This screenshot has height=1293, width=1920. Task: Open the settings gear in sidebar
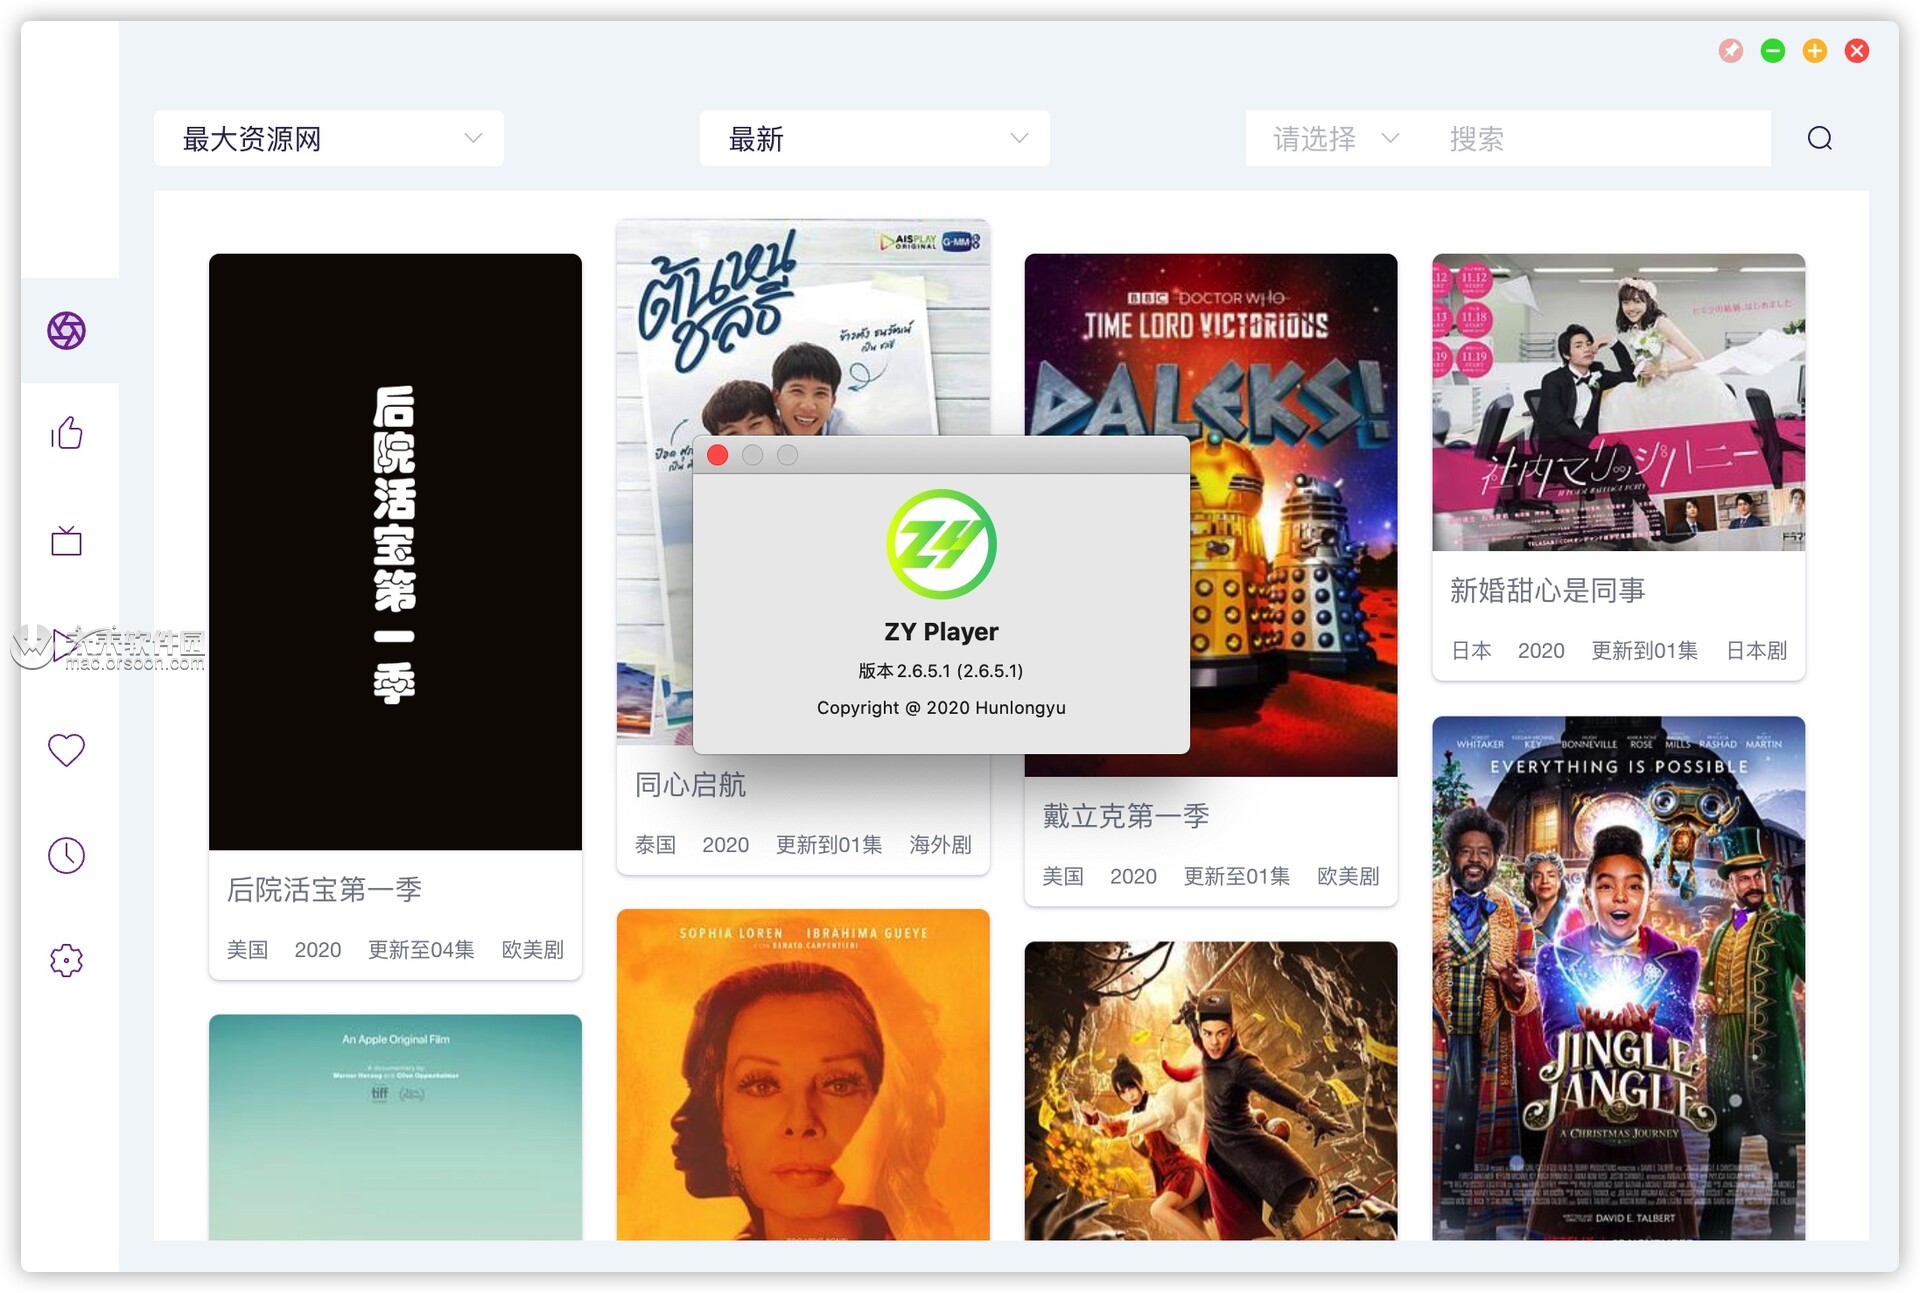point(65,960)
